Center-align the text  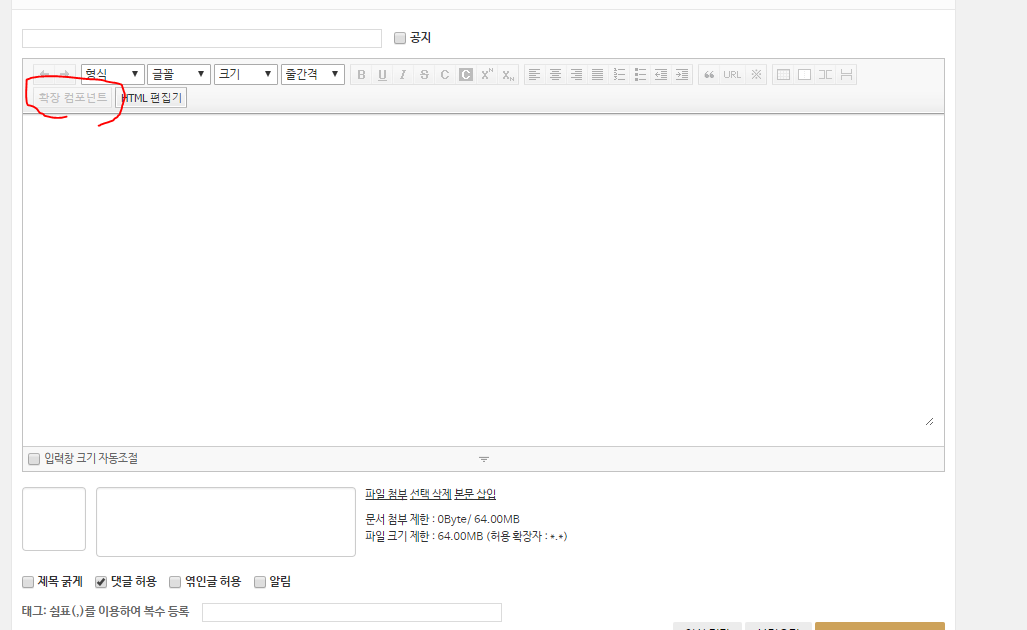[x=555, y=73]
